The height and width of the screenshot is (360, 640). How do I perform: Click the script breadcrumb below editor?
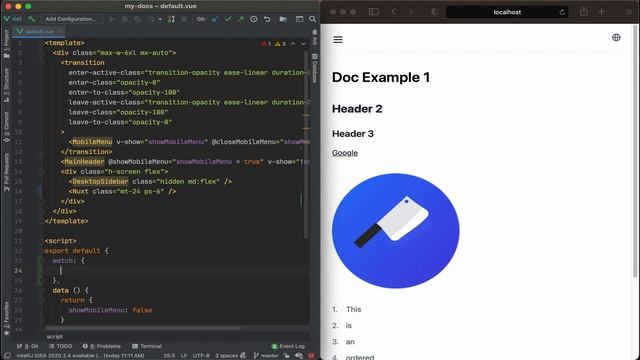coord(54,337)
